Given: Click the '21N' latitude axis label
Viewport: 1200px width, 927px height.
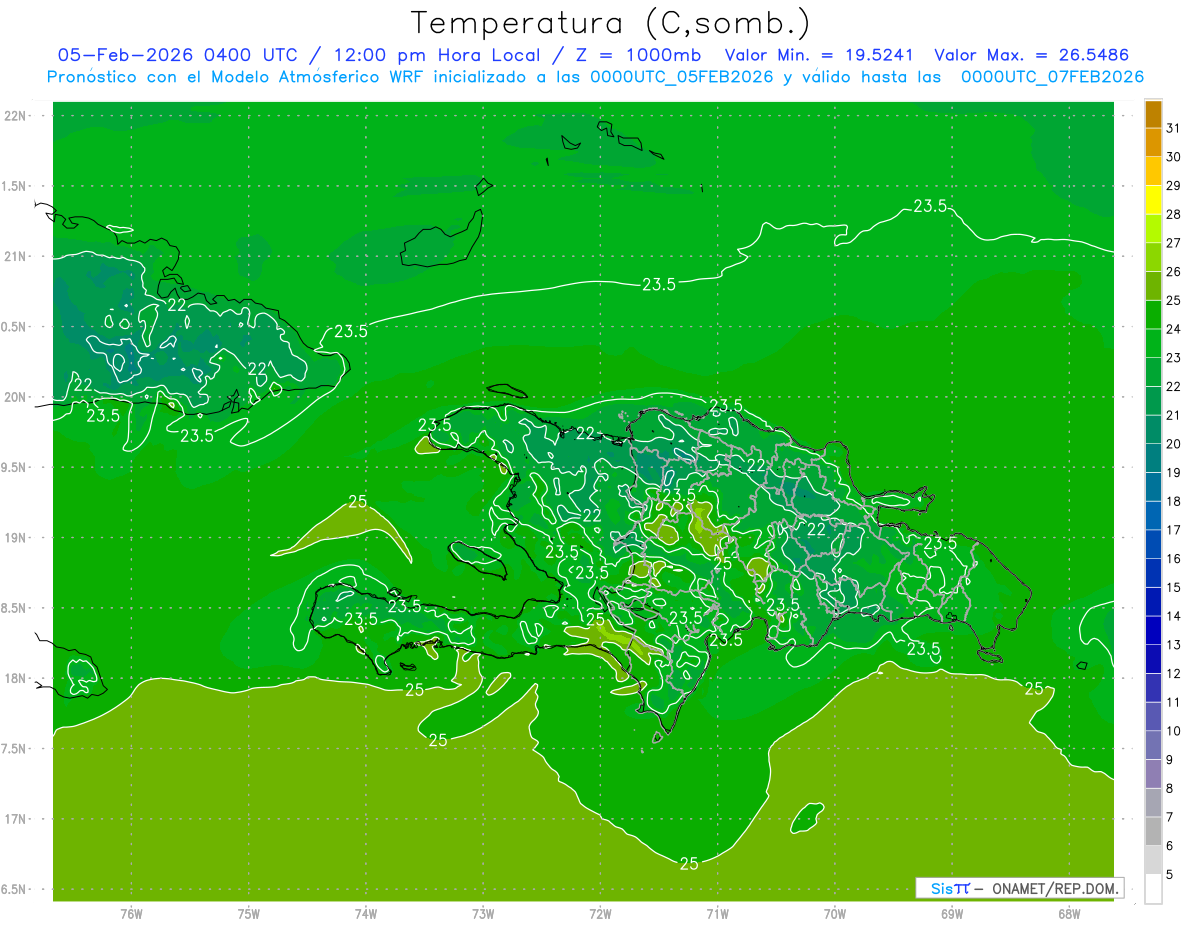Looking at the screenshot, I should click(x=14, y=256).
